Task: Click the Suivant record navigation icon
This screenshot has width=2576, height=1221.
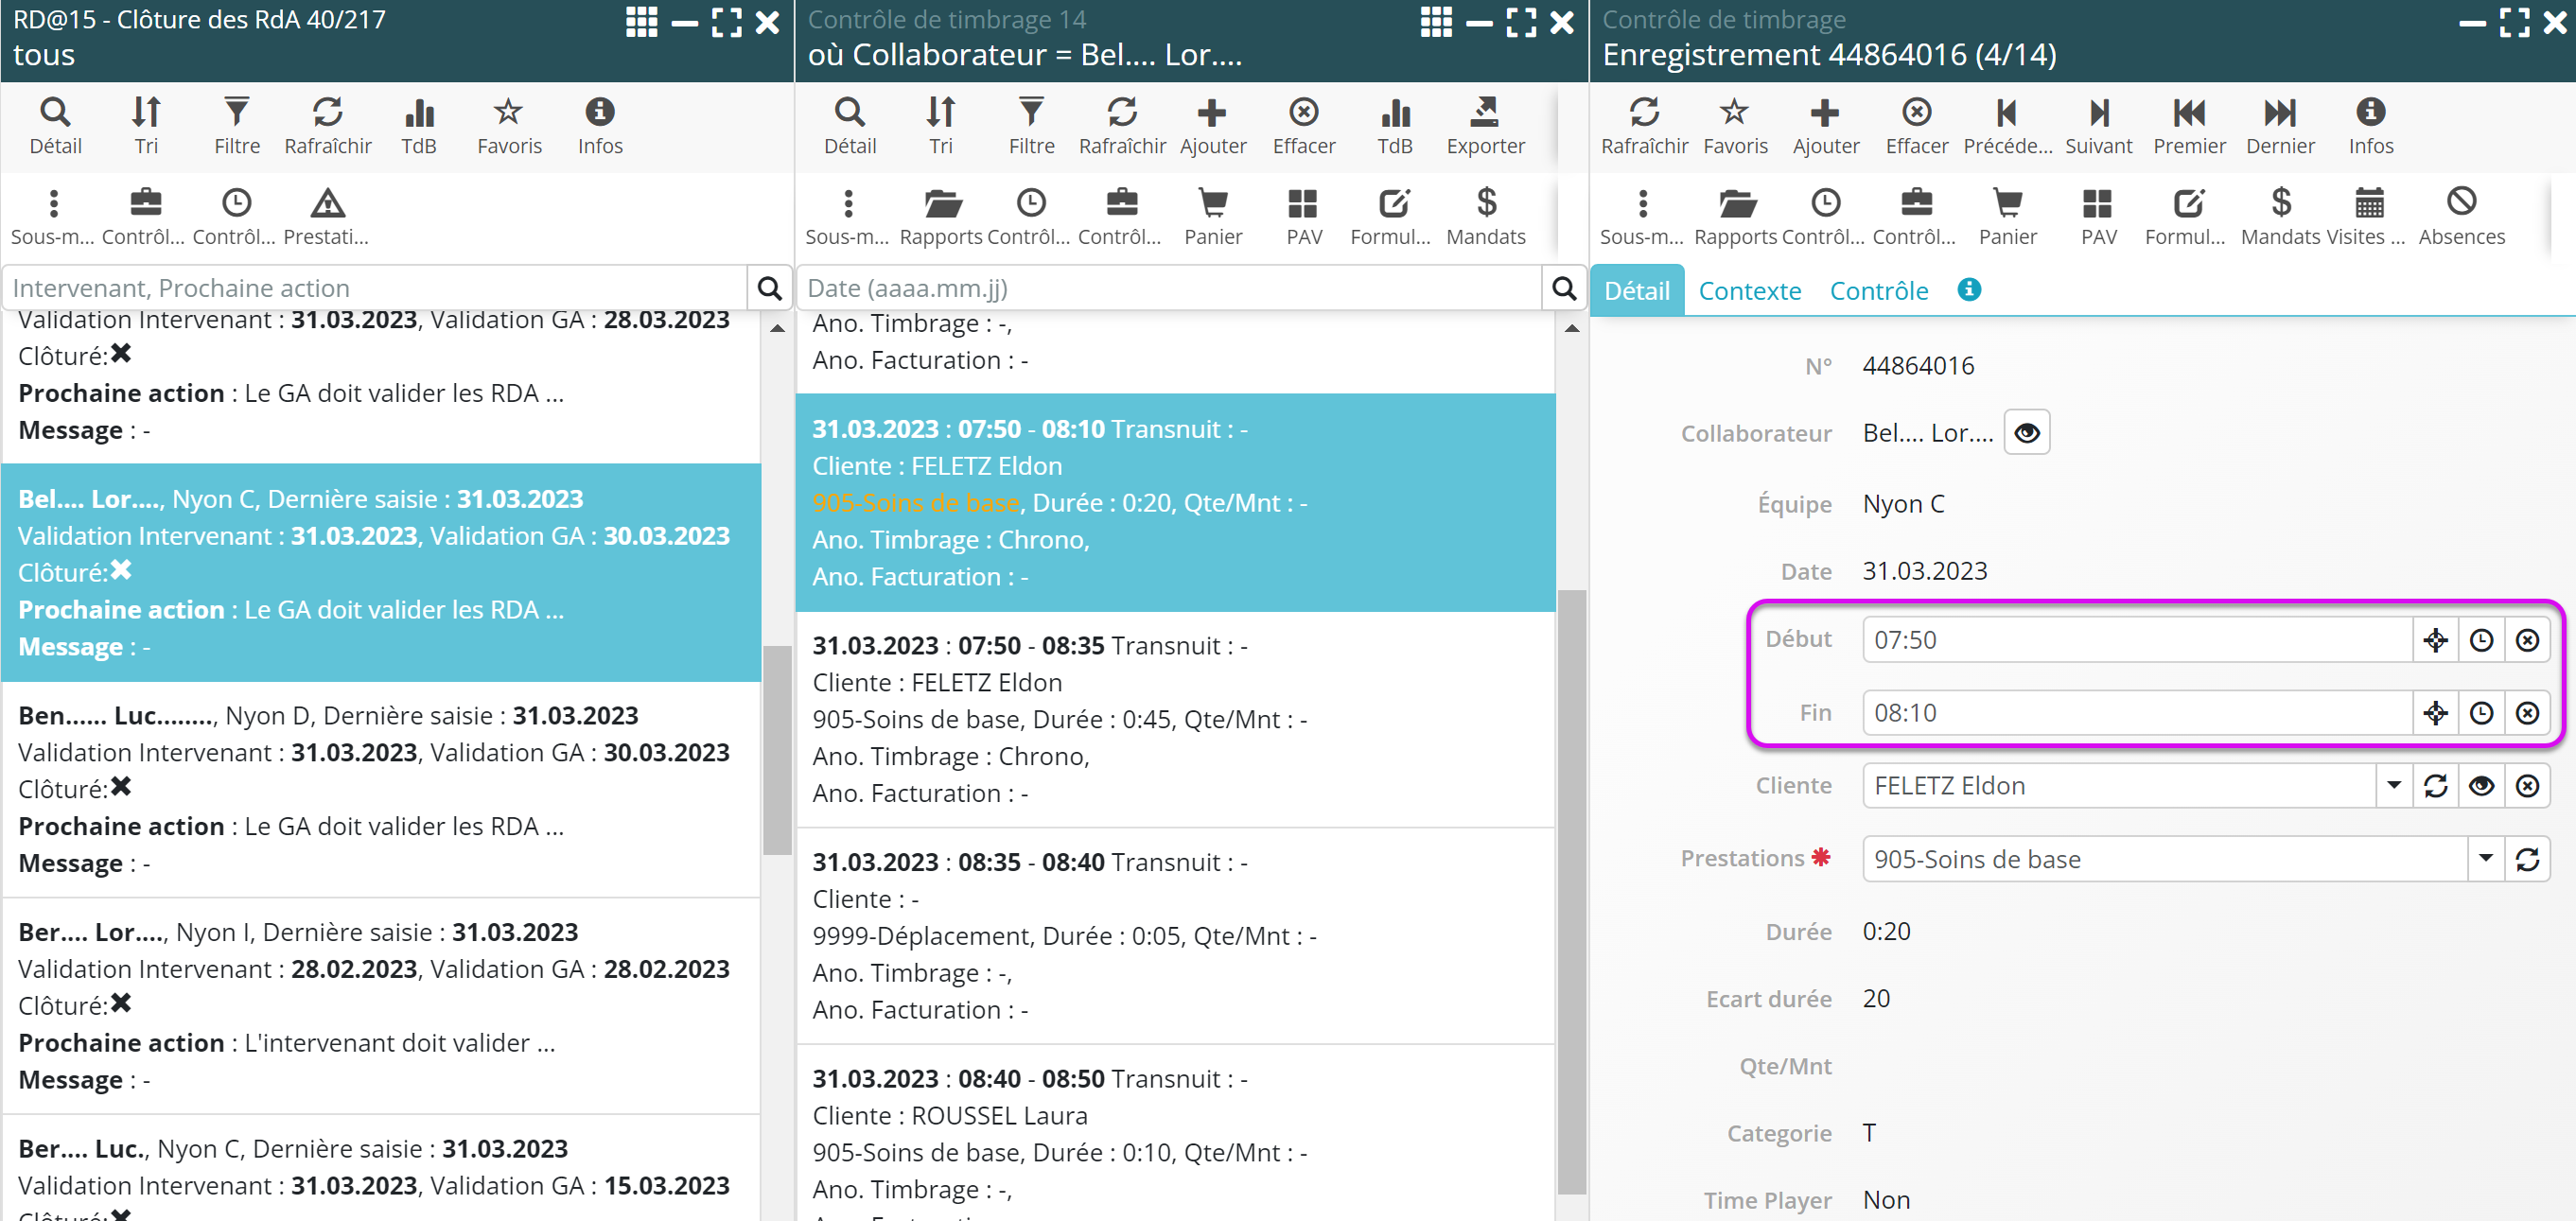Action: pos(2098,113)
